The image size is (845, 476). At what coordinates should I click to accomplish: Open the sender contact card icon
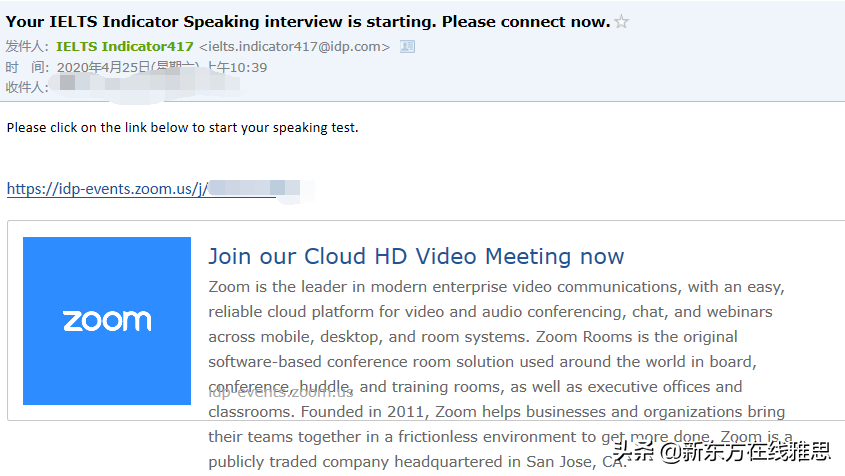[407, 47]
